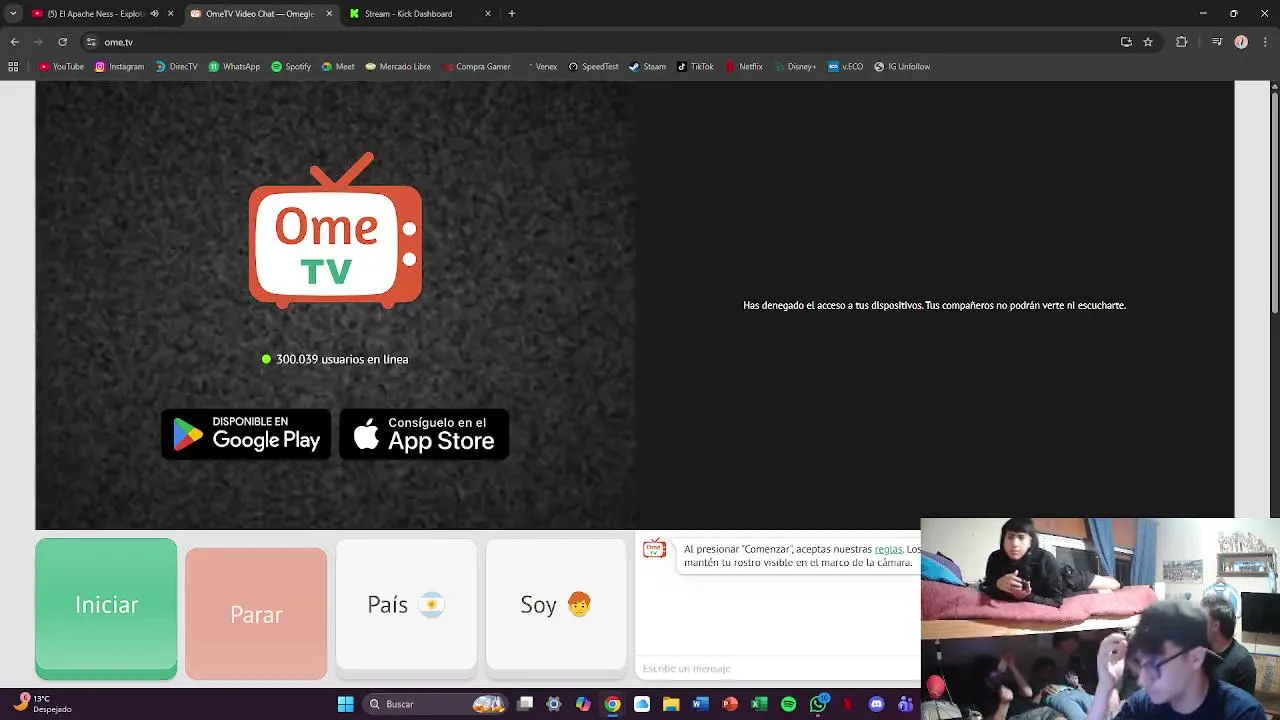Screen dimensions: 1280x720
Task: Open the Steam bookmark
Action: (647, 67)
